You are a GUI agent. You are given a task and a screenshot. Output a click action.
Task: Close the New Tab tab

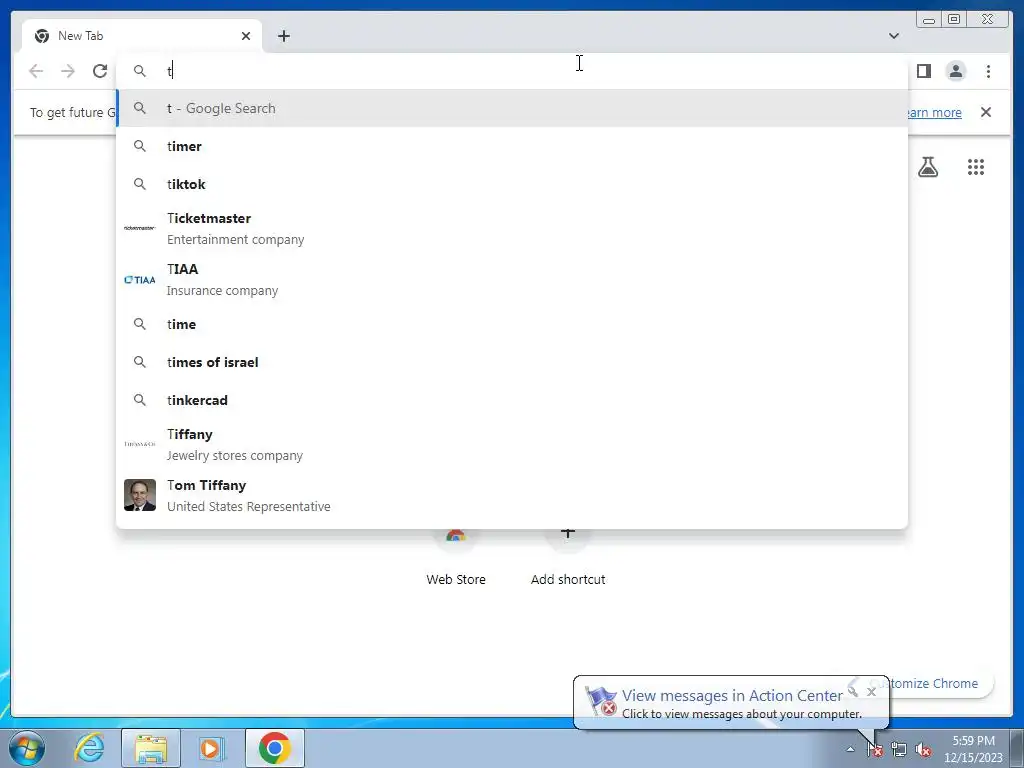click(246, 36)
